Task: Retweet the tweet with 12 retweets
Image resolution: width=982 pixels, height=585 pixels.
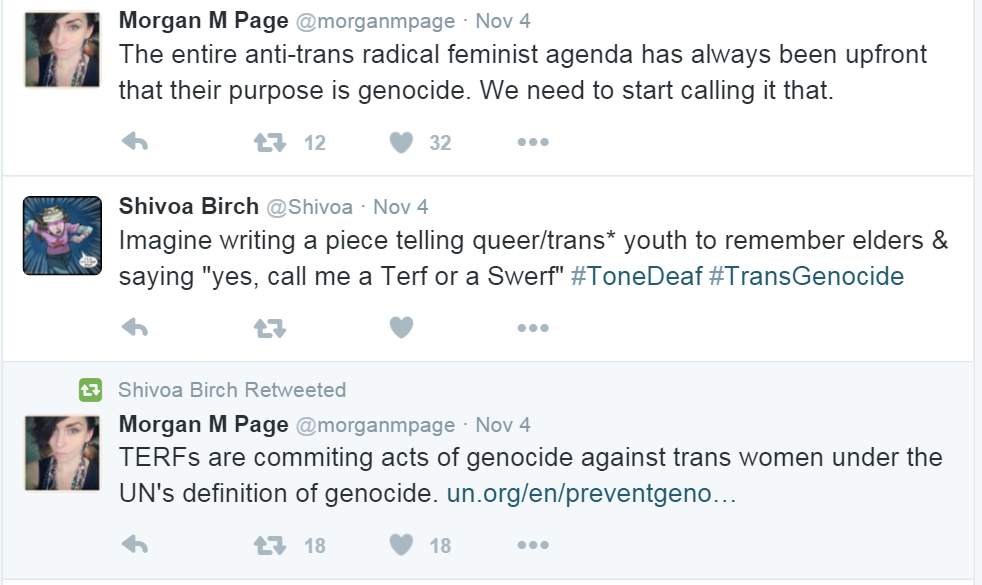Action: click(x=269, y=143)
